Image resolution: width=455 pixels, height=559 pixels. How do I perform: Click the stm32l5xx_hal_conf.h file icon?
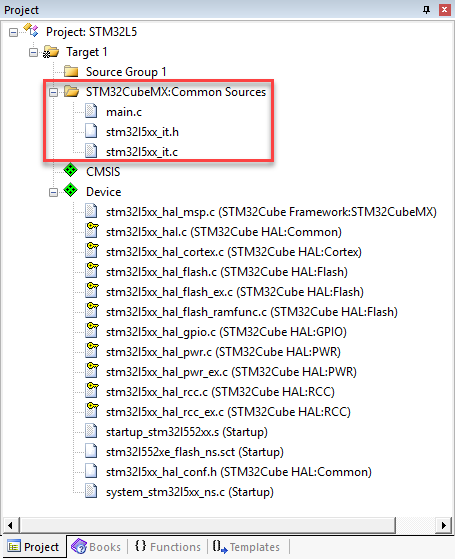[x=91, y=471]
